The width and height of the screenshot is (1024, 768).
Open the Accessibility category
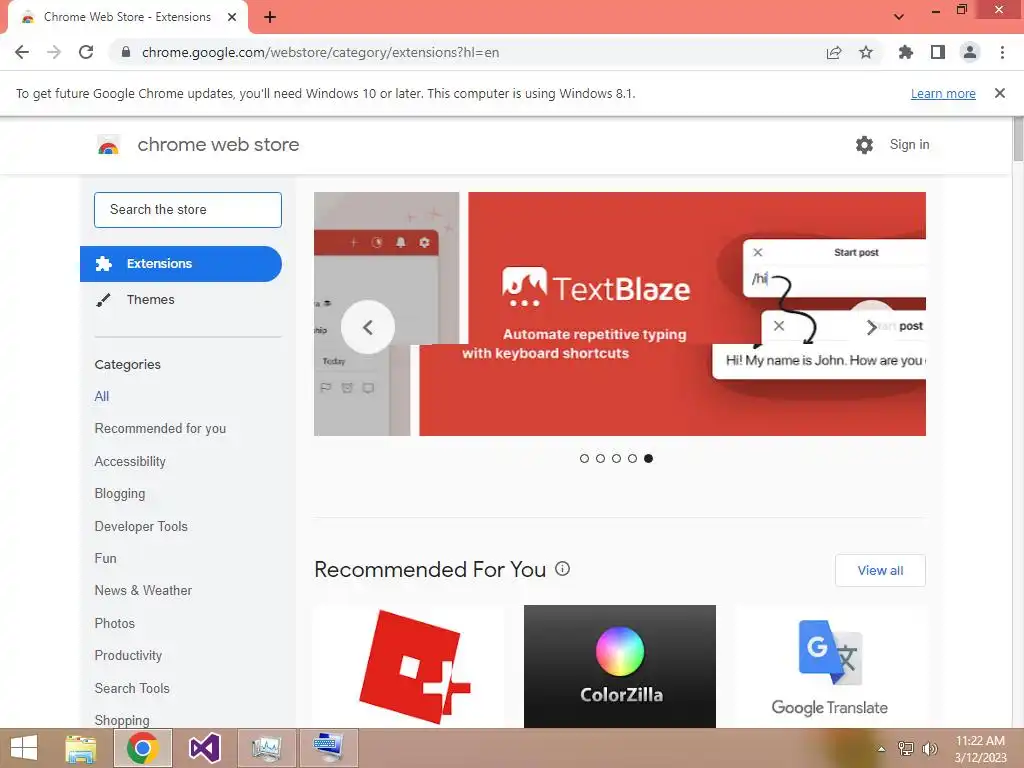(x=130, y=461)
